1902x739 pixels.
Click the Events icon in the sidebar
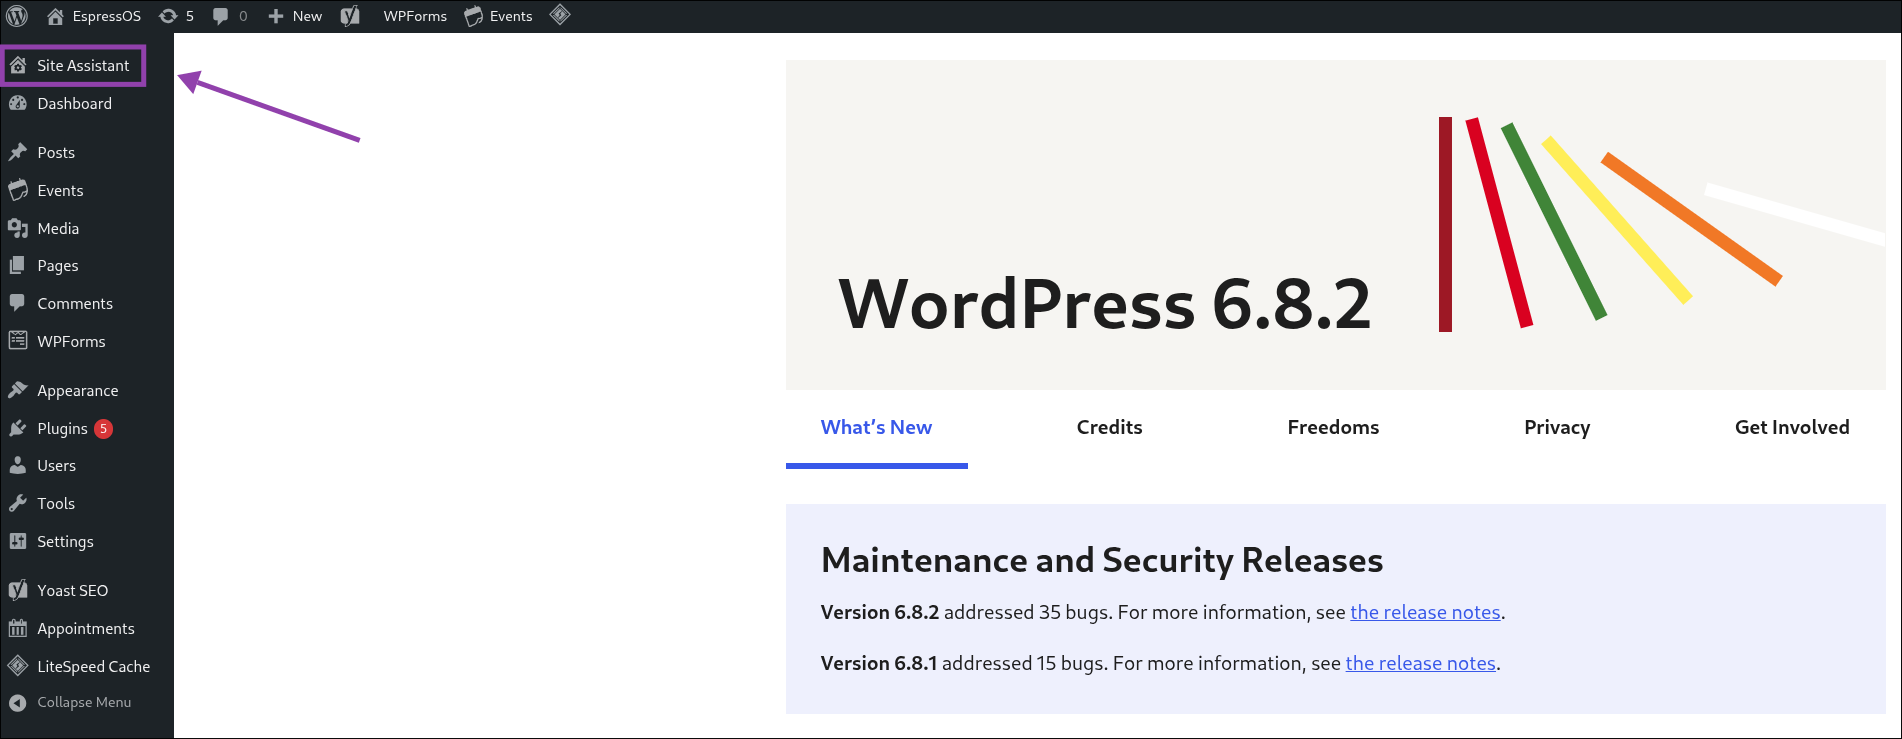pyautogui.click(x=18, y=190)
